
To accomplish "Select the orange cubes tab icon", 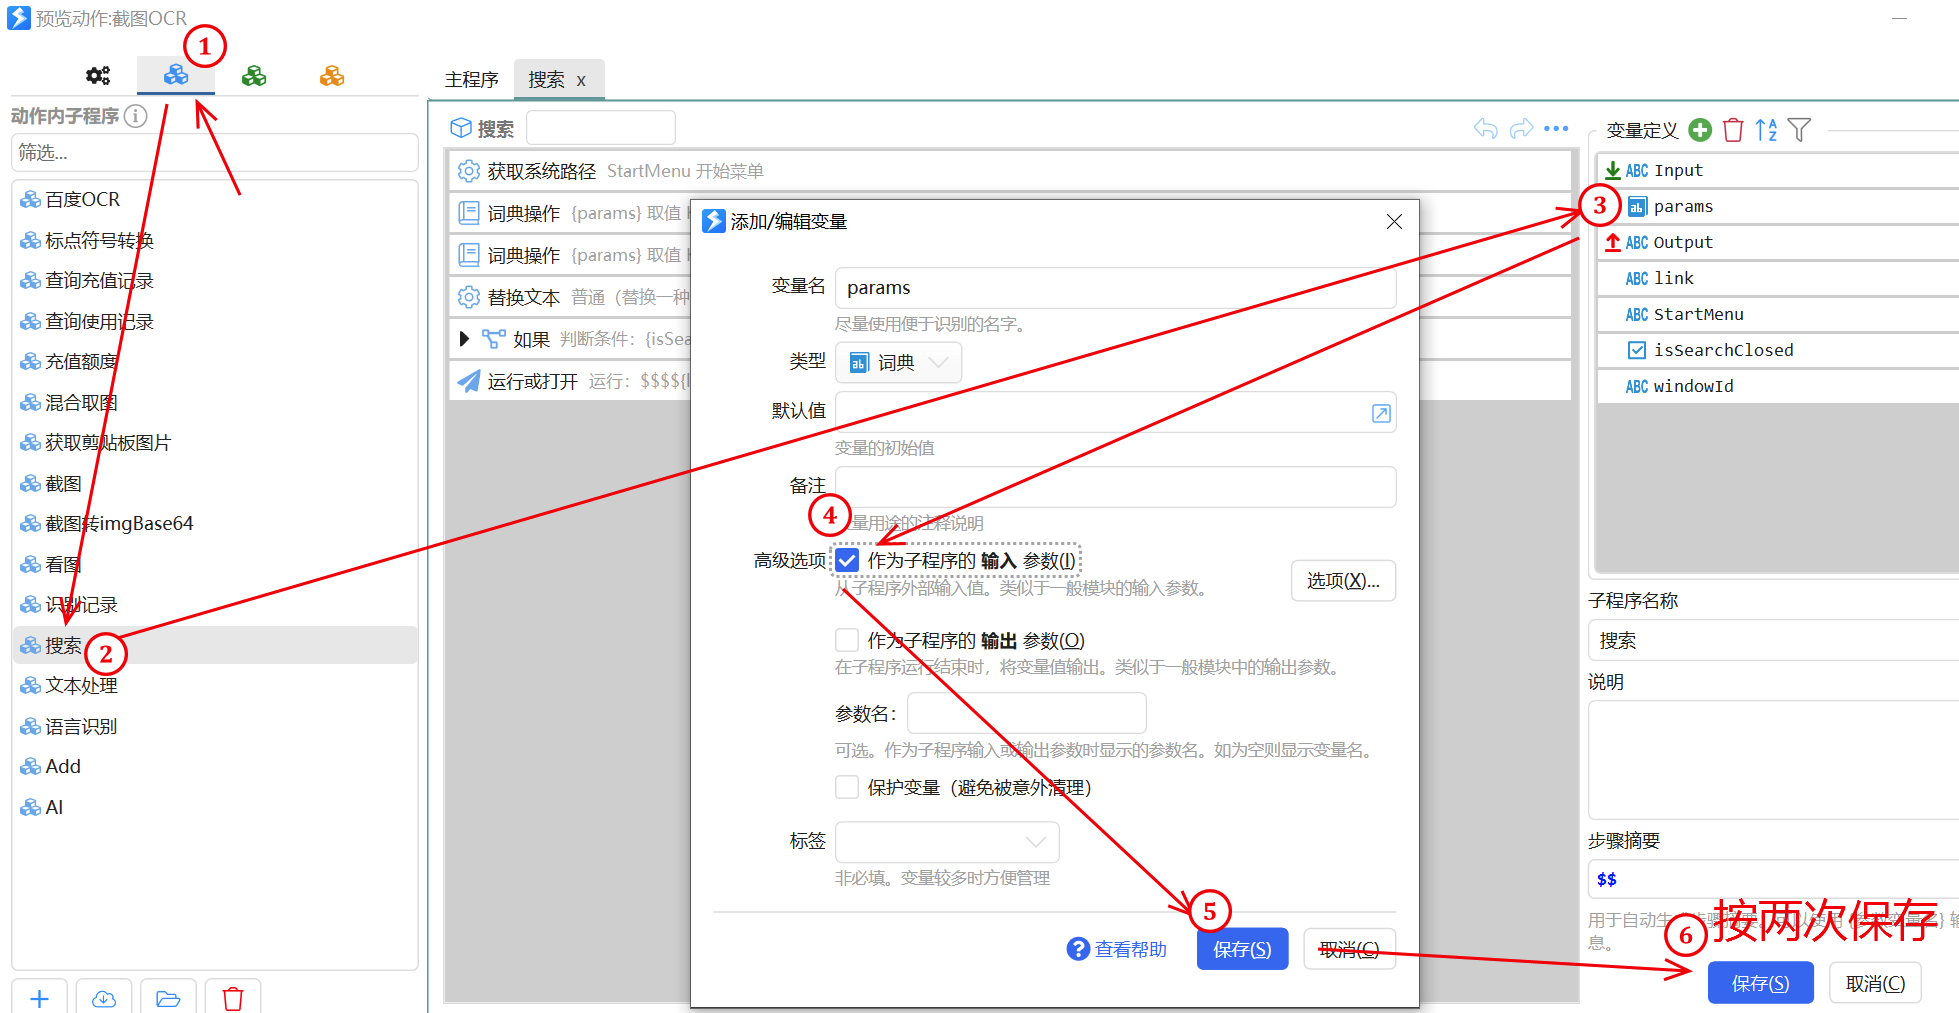I will [x=332, y=76].
